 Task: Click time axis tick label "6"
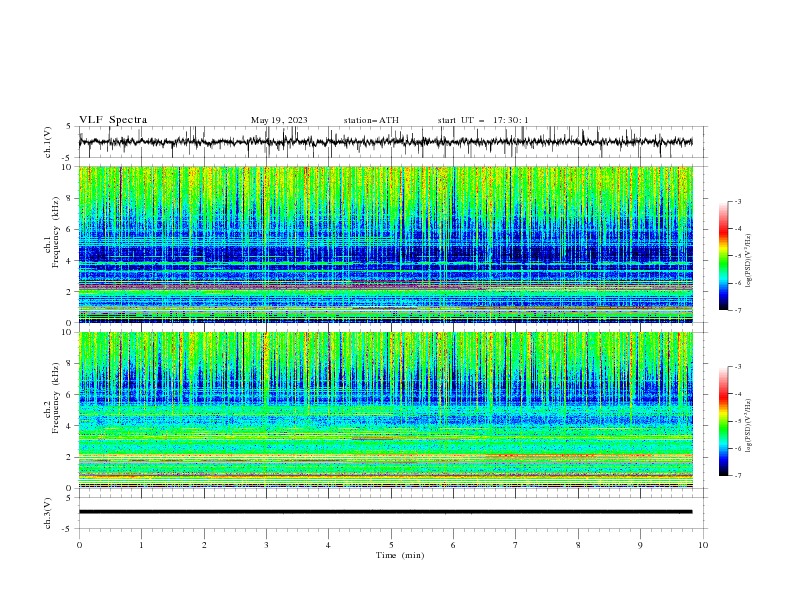pos(453,545)
